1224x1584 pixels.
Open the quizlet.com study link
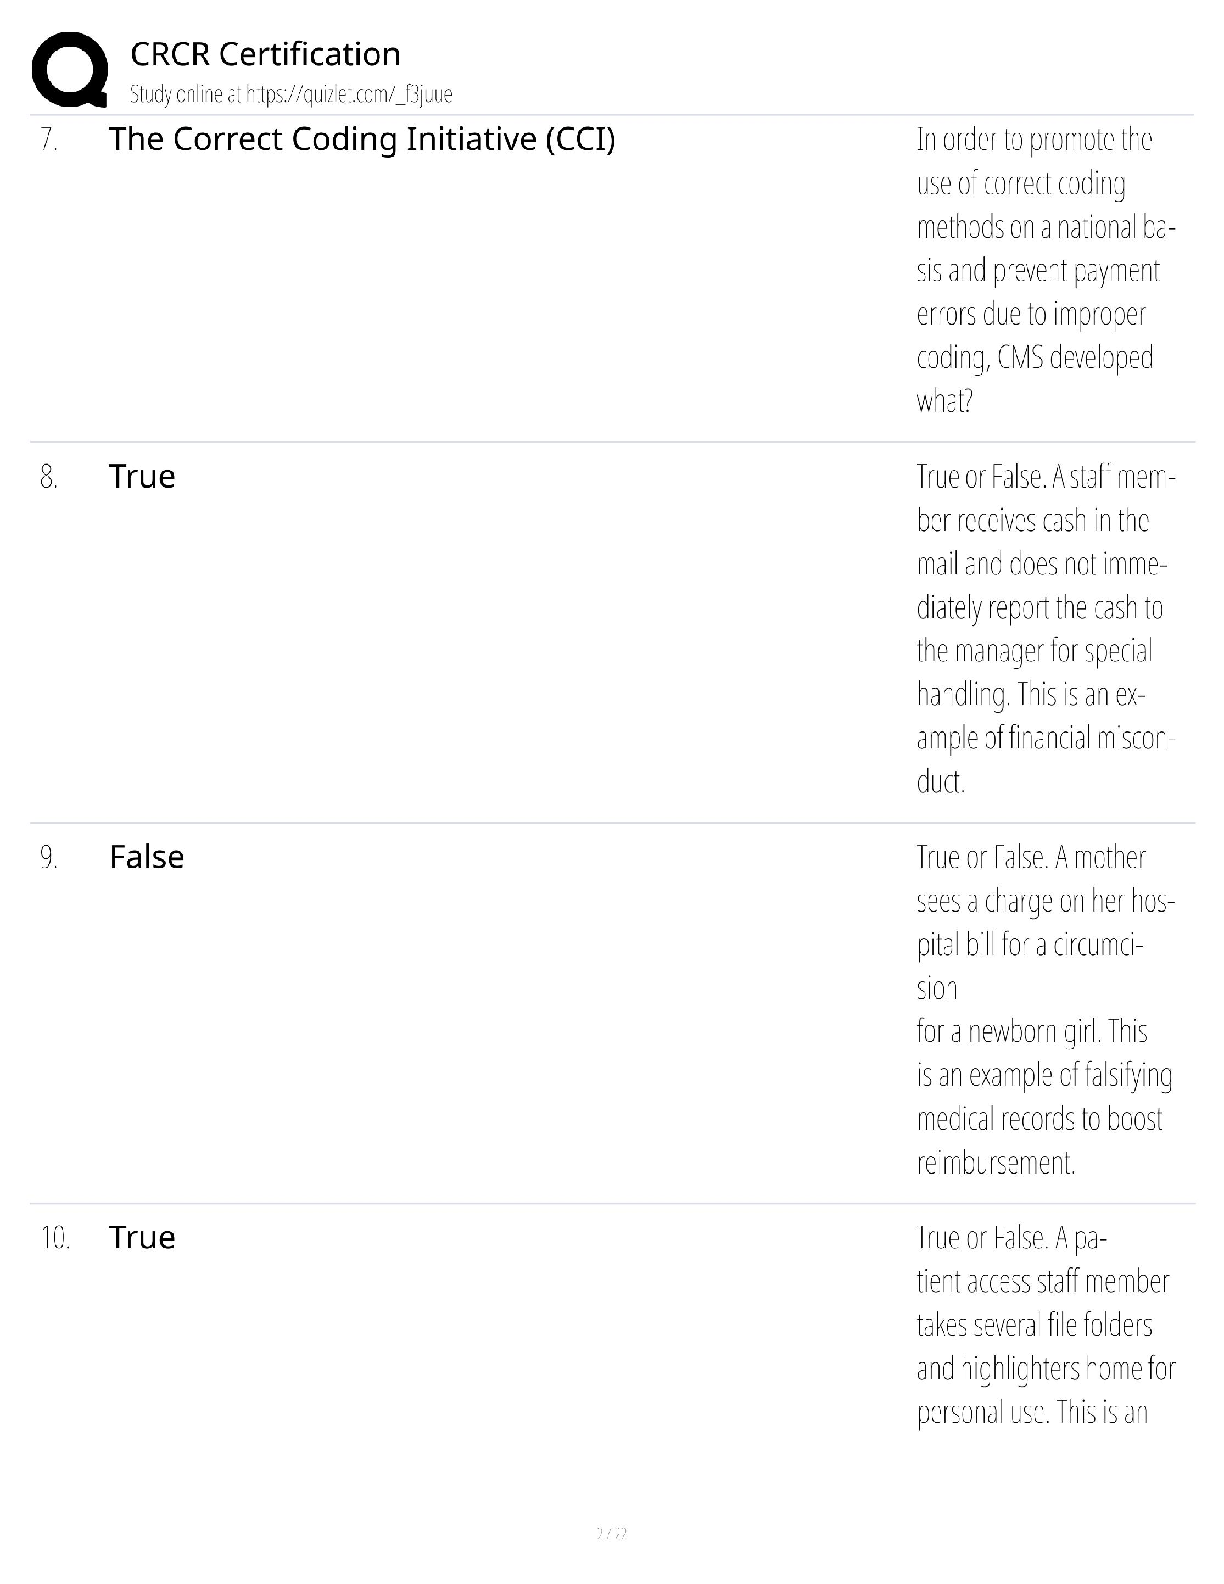[x=349, y=95]
